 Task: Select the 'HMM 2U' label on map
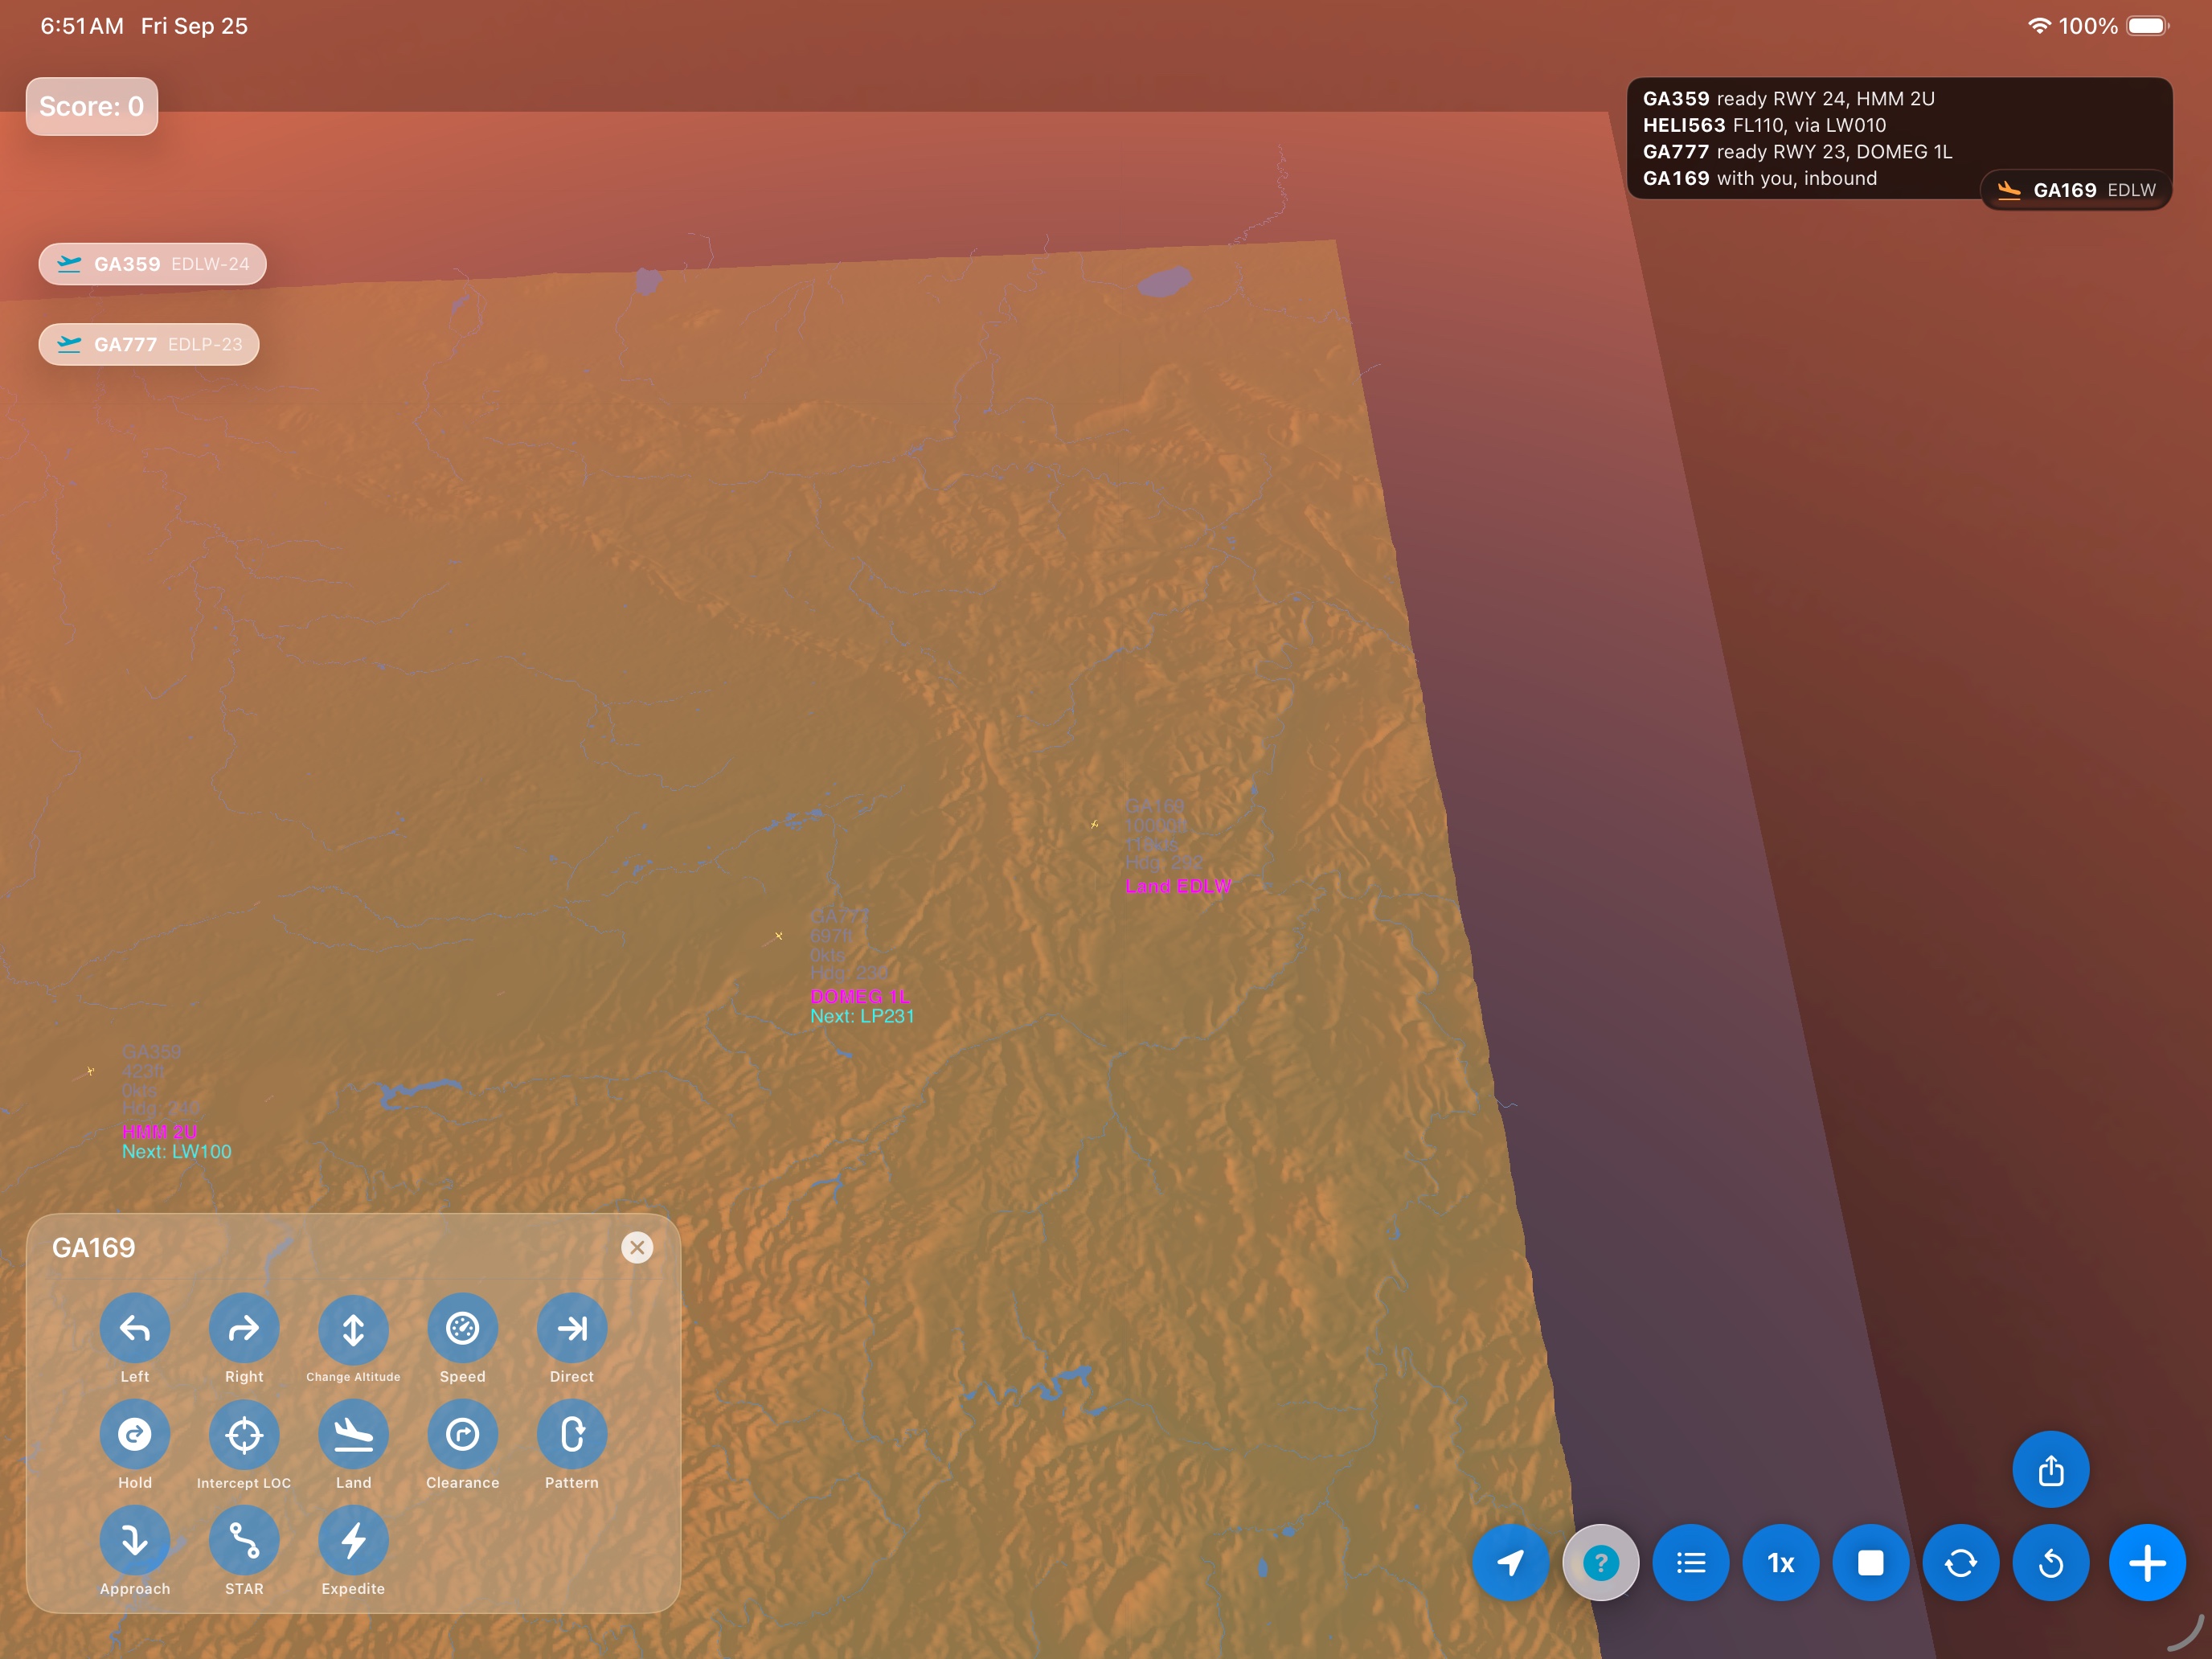(160, 1131)
